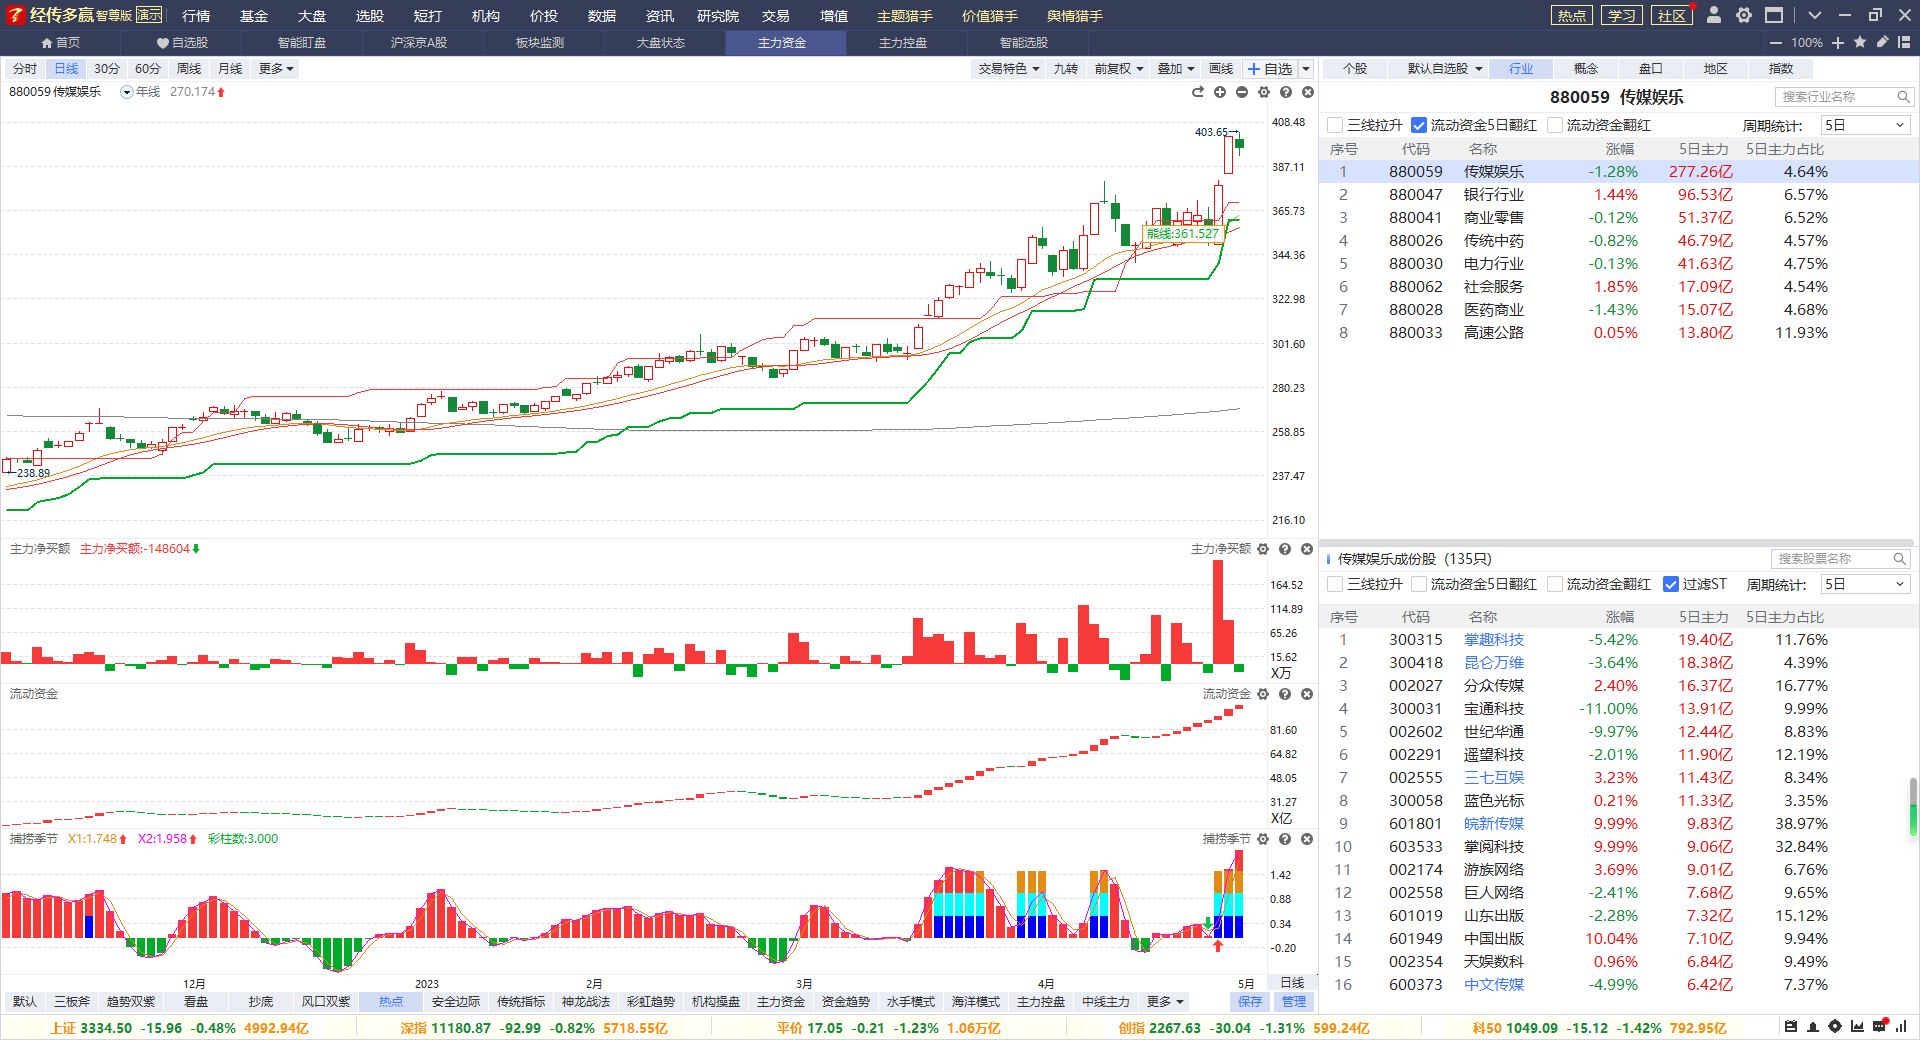The width and height of the screenshot is (1920, 1040).
Task: Click the signal strength icon in status bar
Action: point(1901,1026)
